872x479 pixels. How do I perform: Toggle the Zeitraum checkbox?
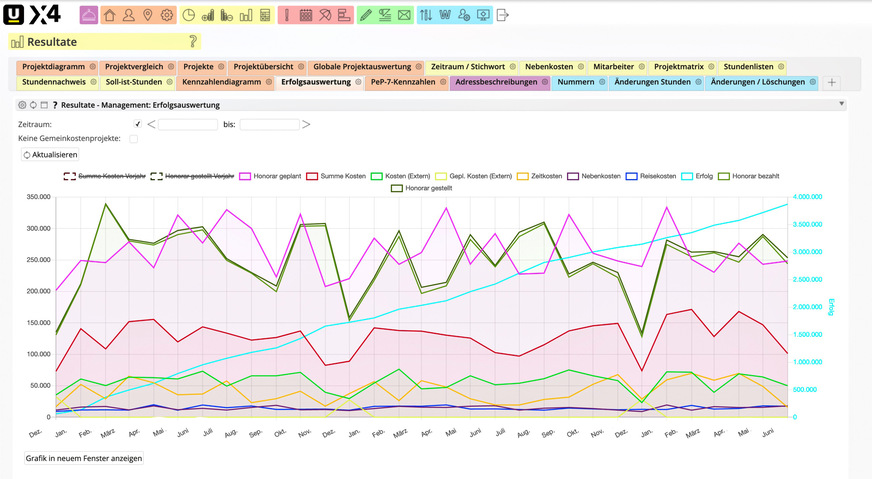[138, 124]
